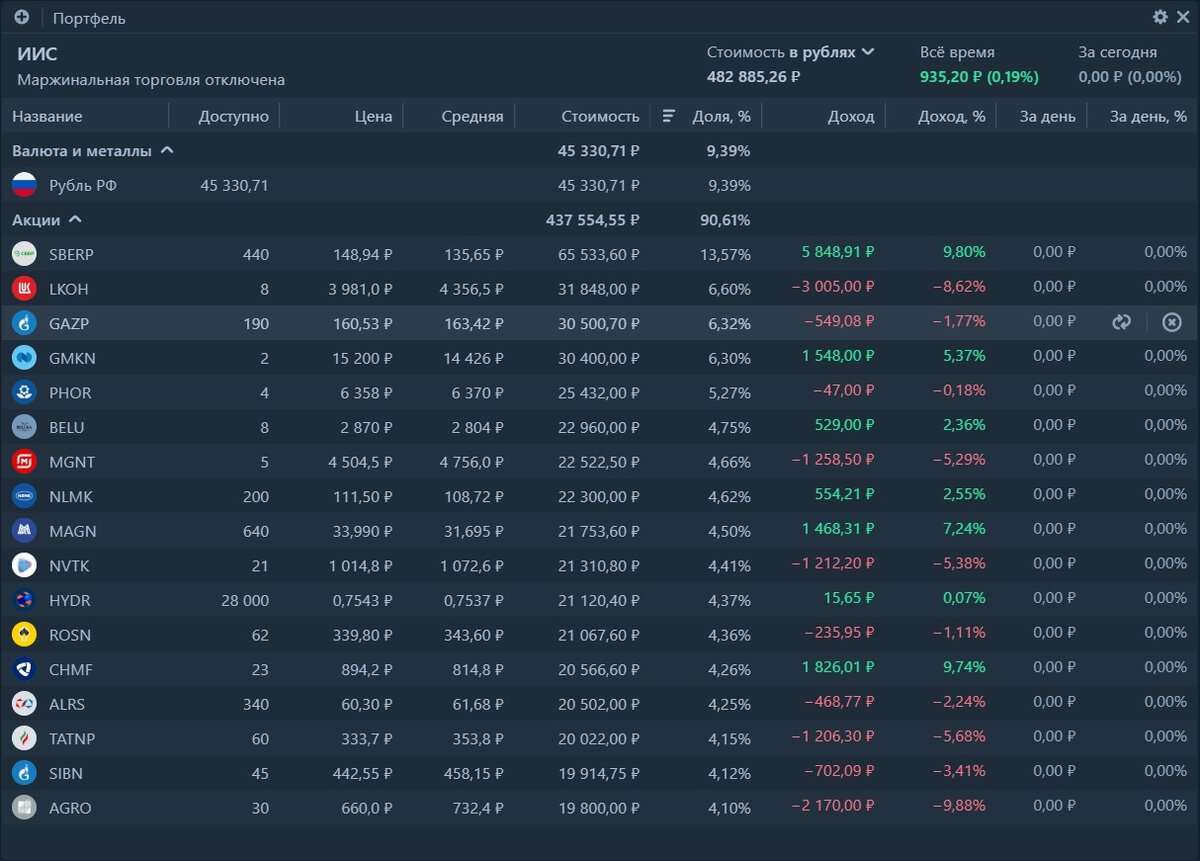Click the SIBN ticker name
The width and height of the screenshot is (1200, 861).
click(x=66, y=773)
